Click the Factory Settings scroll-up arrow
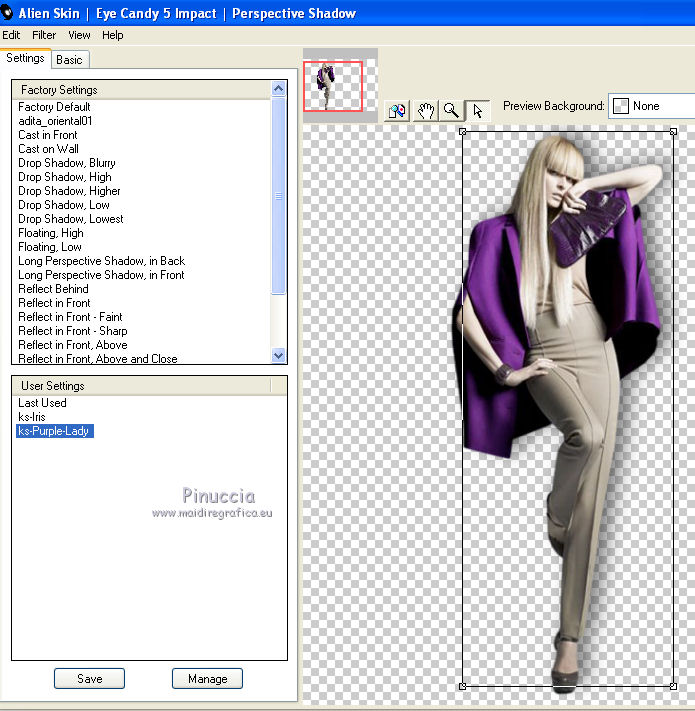The height and width of the screenshot is (711, 695). 278,89
